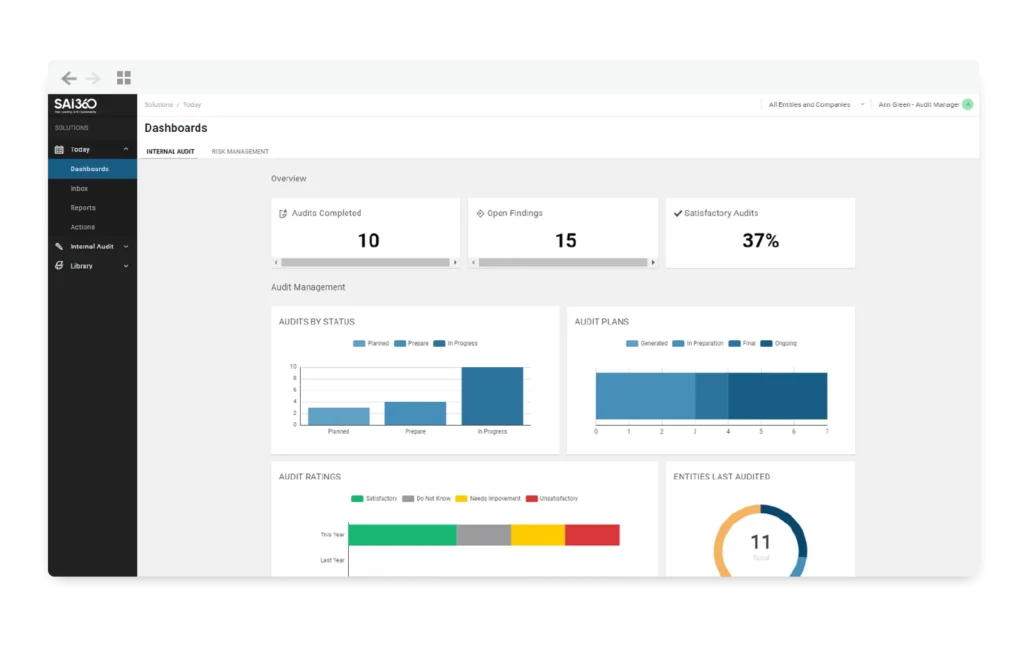Click the red Unsatisfactory legend swatch
Image resolution: width=1024 pixels, height=654 pixels.
click(x=534, y=497)
